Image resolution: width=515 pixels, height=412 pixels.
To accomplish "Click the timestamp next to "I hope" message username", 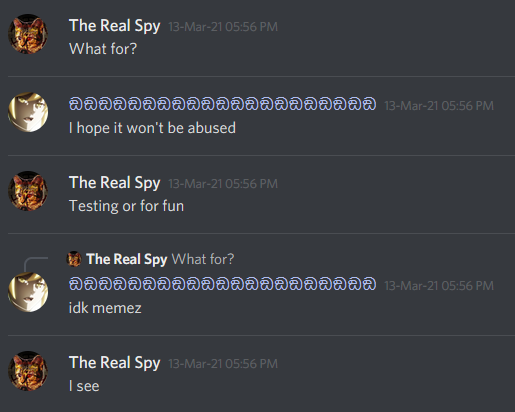I will pos(439,106).
